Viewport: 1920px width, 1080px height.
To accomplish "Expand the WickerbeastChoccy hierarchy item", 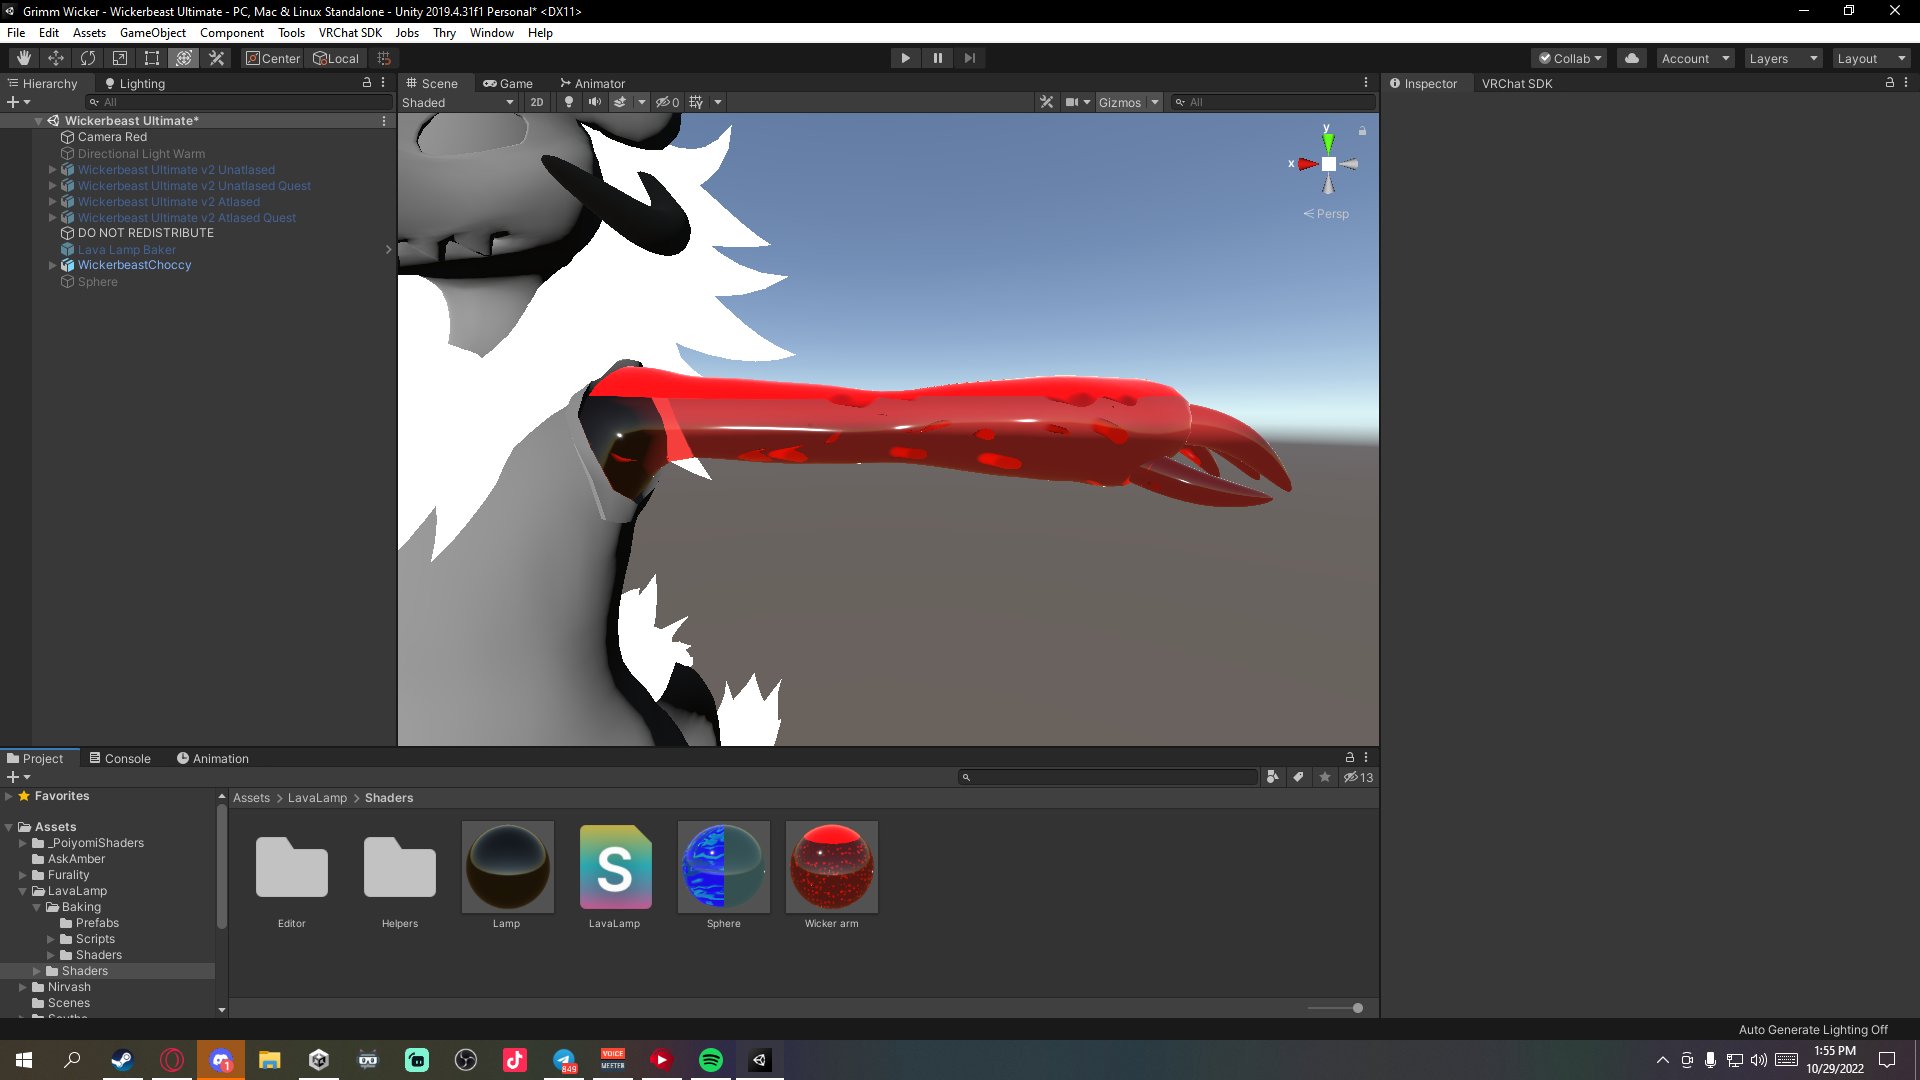I will point(53,265).
